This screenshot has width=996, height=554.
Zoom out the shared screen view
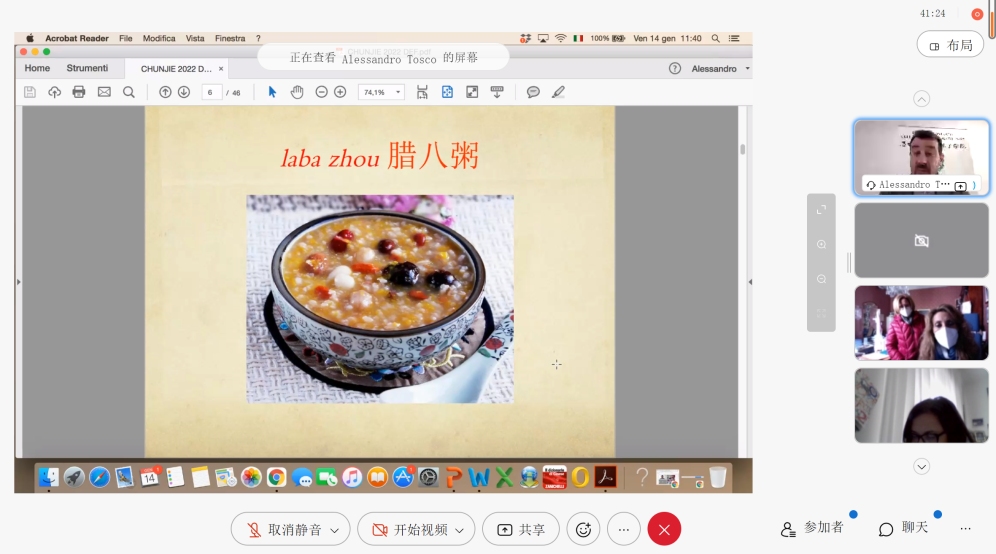click(821, 280)
